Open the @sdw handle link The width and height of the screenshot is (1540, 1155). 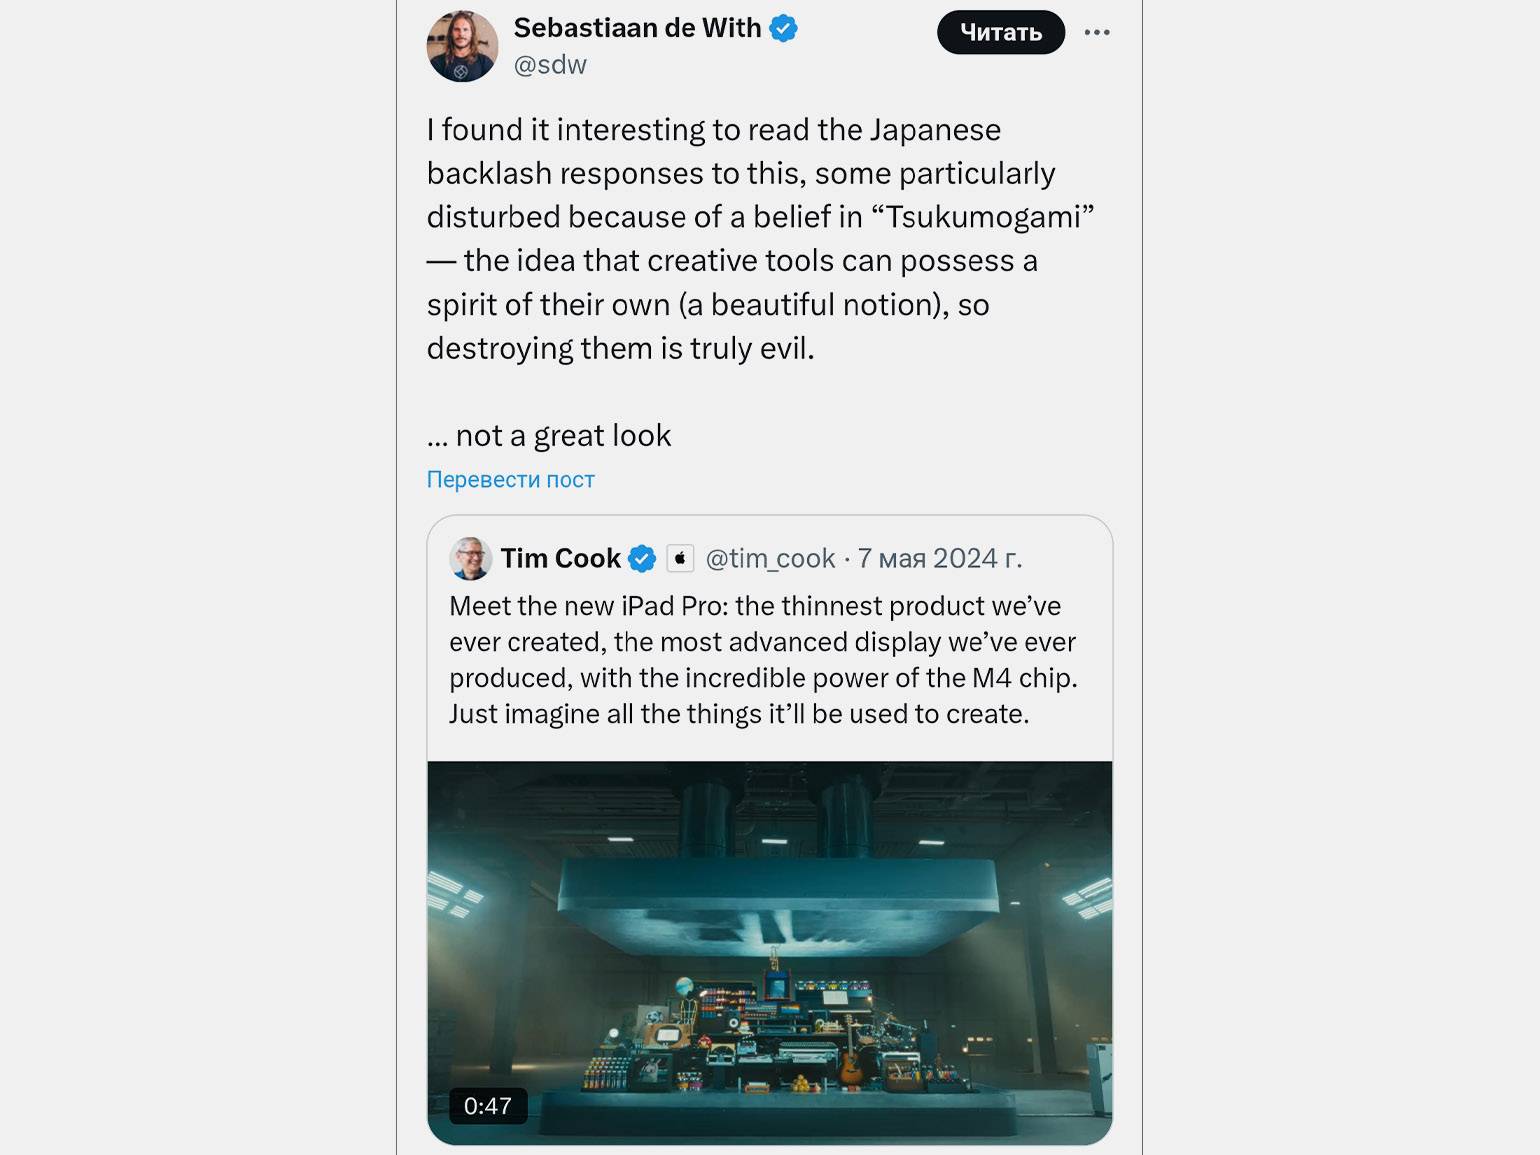550,65
